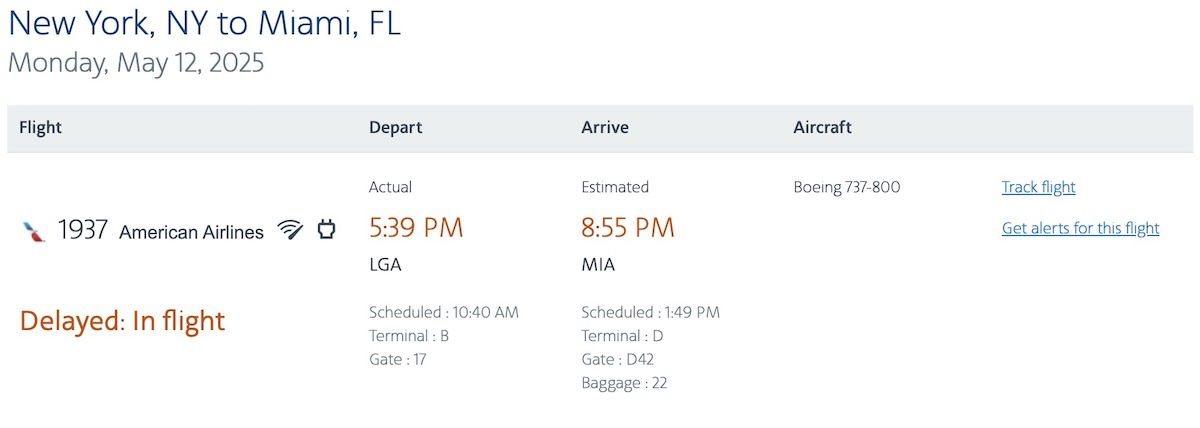Click flight number 1937

pyautogui.click(x=82, y=231)
